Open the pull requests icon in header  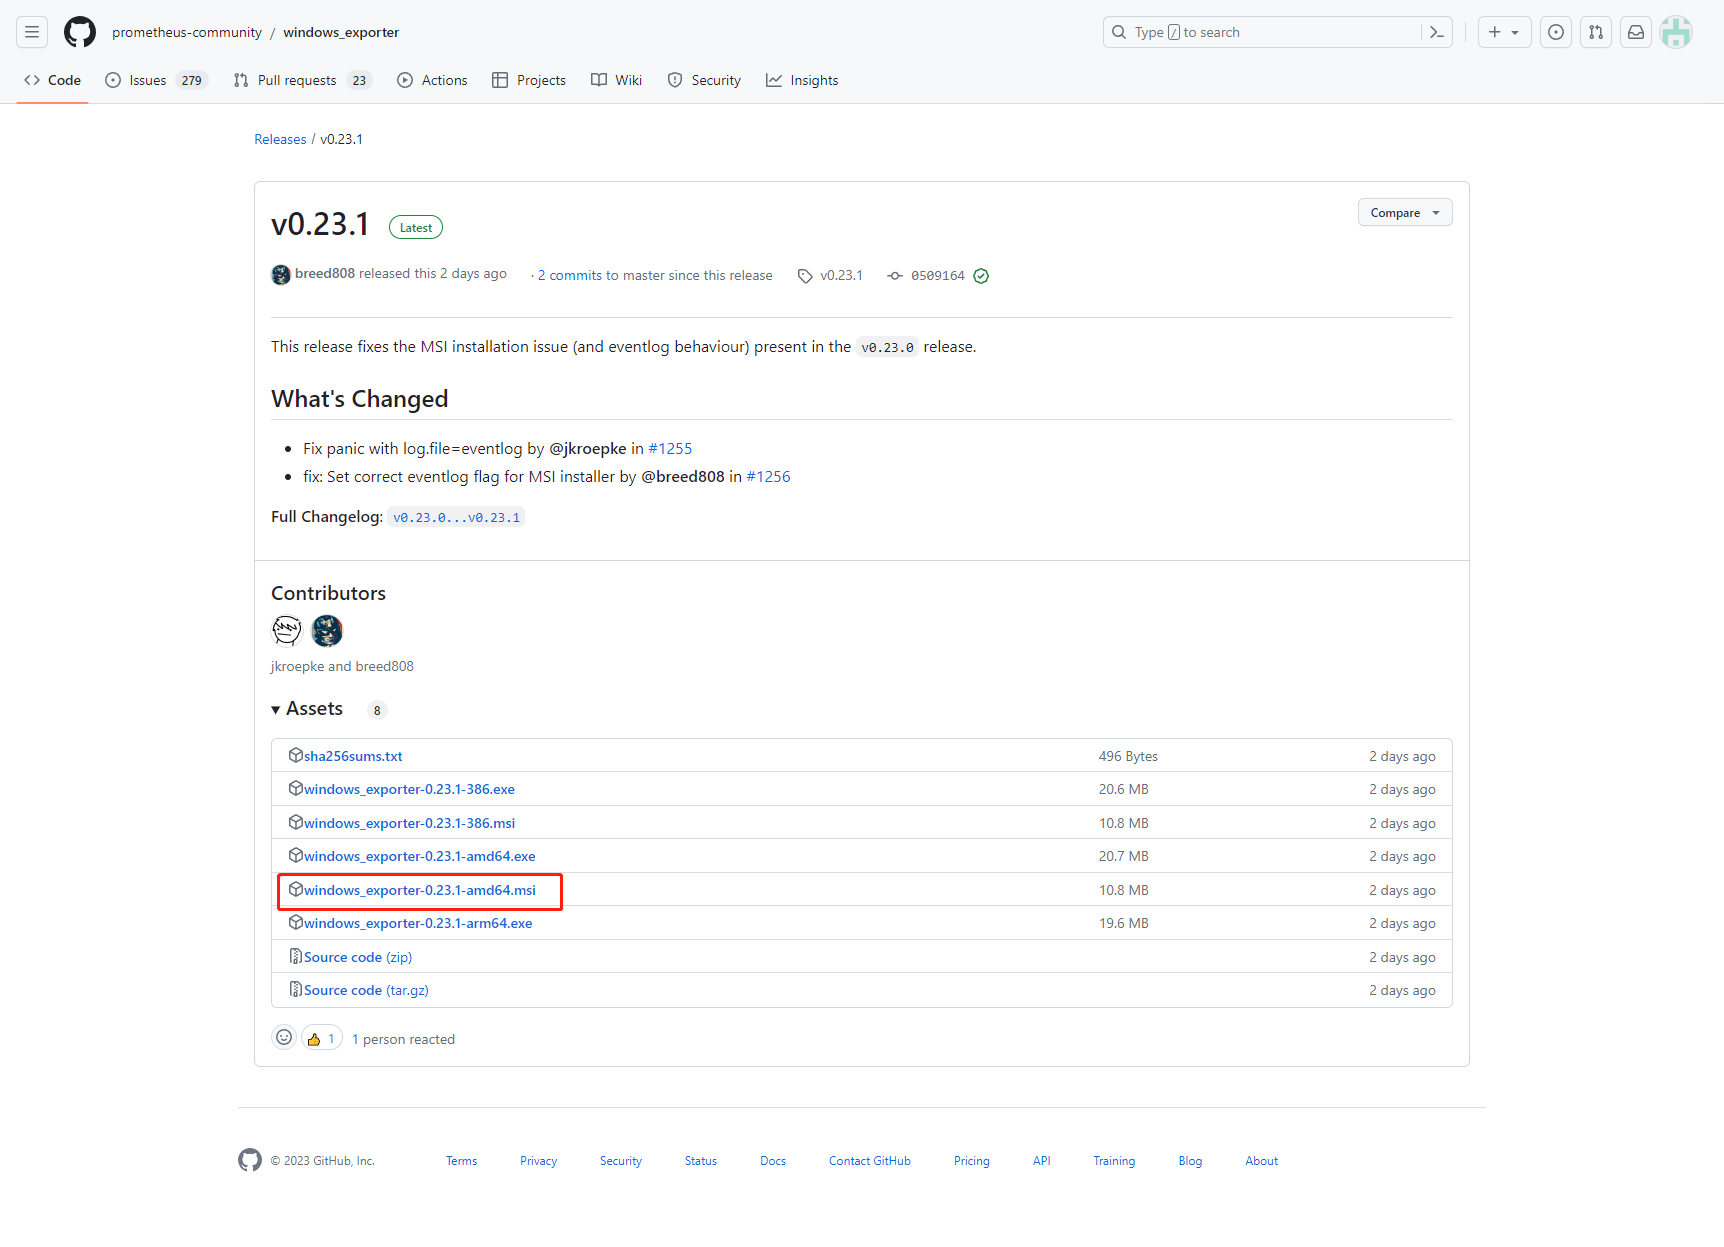1596,32
